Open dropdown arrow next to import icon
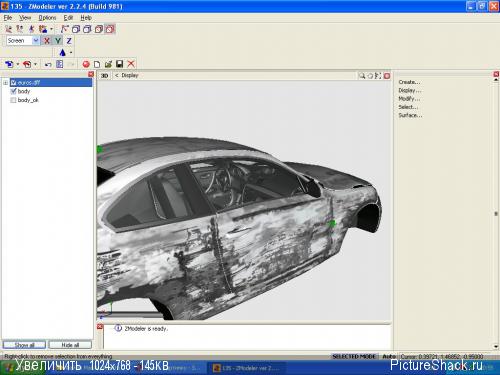500x375 pixels. point(18,64)
